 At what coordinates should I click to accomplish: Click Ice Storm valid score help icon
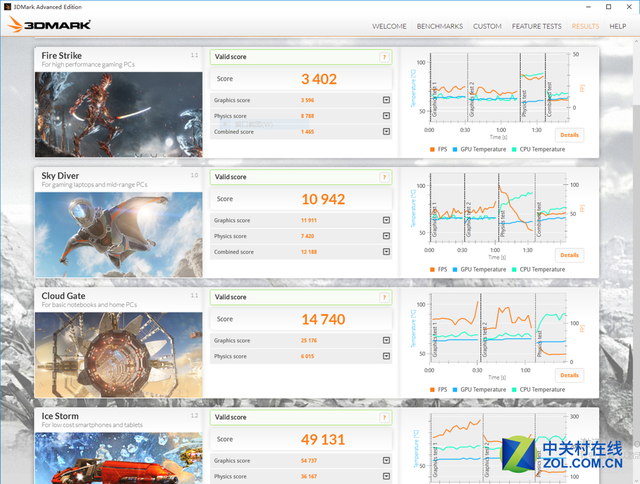click(x=383, y=417)
